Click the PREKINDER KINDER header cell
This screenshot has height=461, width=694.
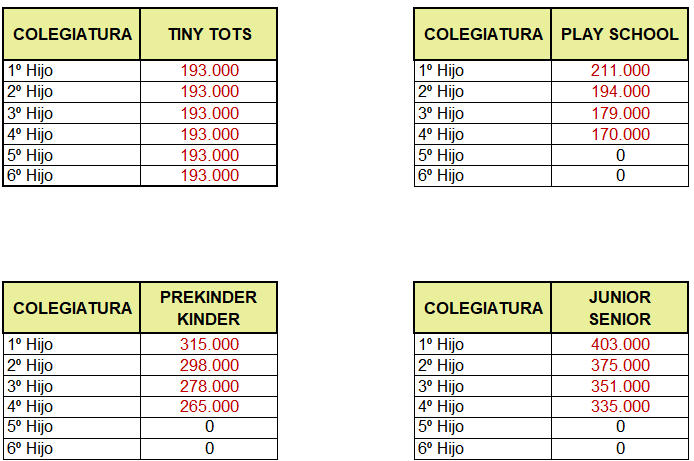(x=209, y=308)
